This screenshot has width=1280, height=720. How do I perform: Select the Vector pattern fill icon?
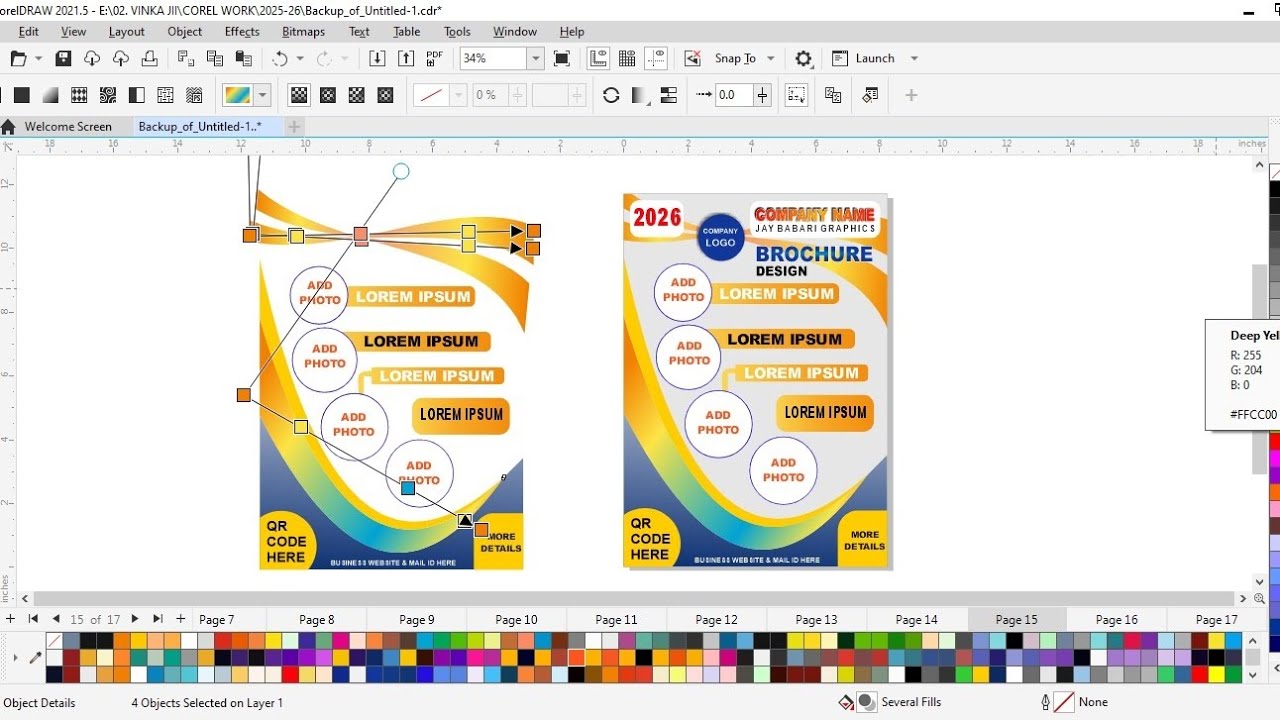[79, 95]
